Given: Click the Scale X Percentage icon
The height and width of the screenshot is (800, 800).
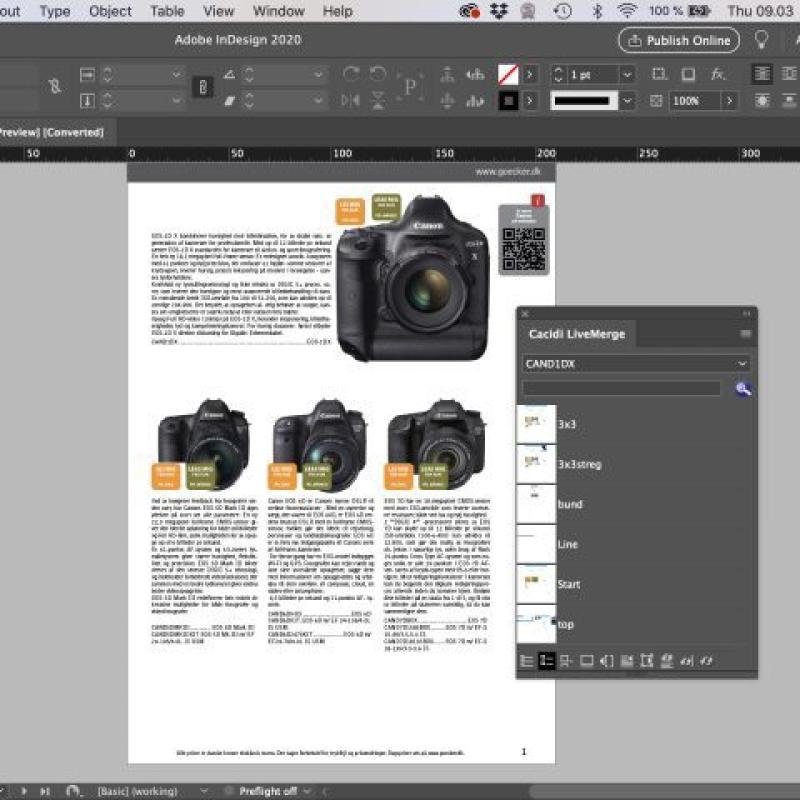Looking at the screenshot, I should click(87, 75).
